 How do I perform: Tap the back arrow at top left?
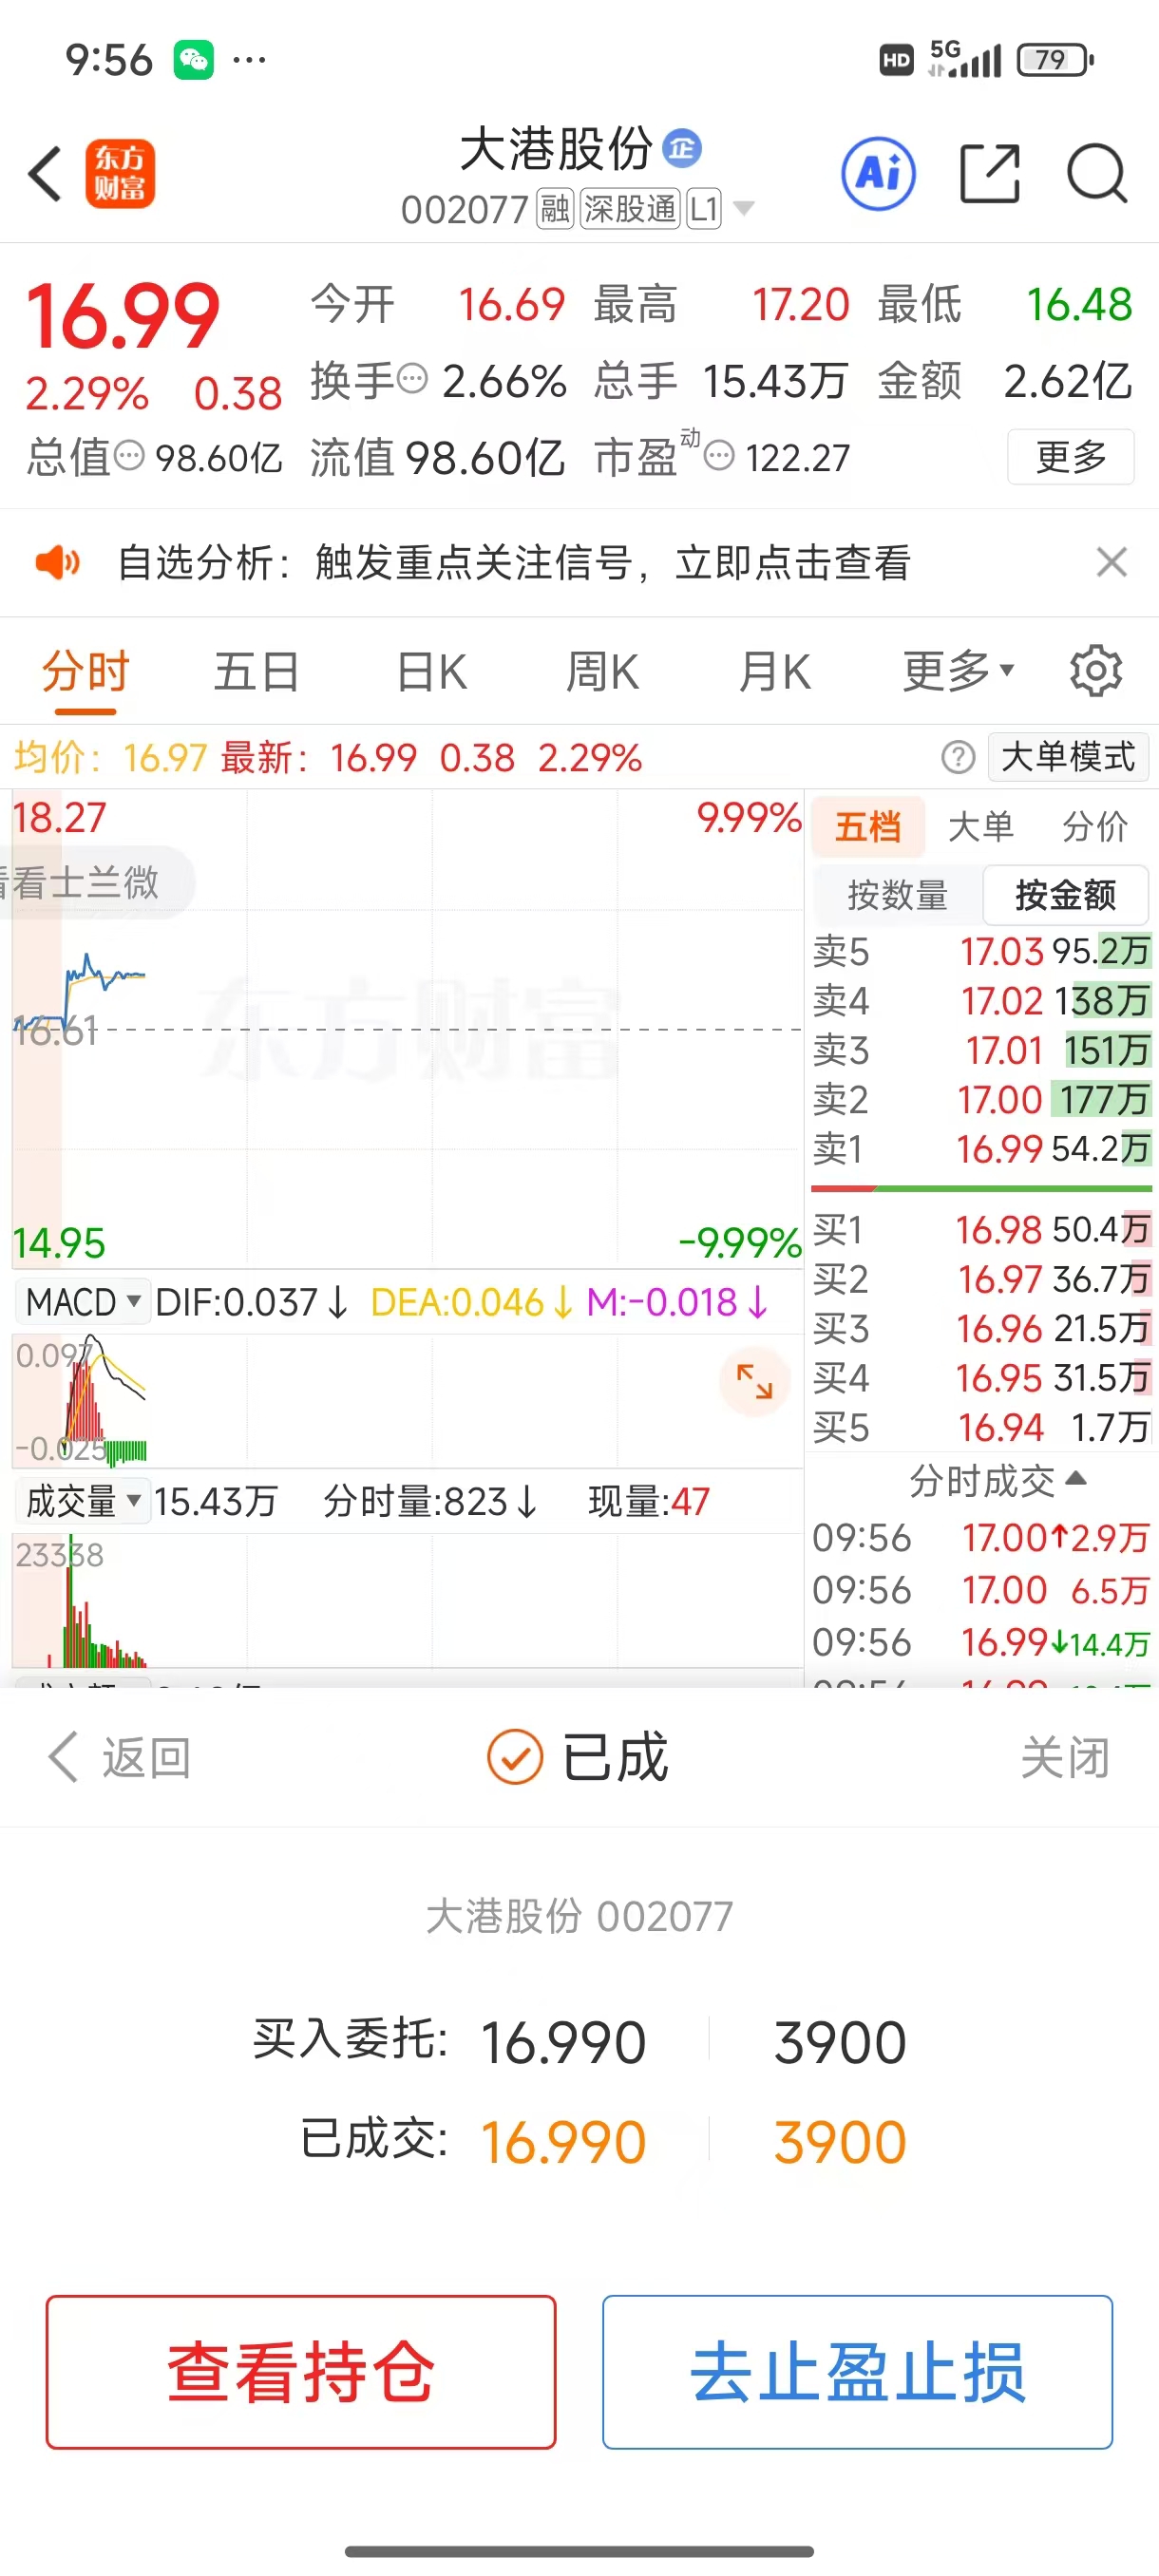click(x=45, y=174)
